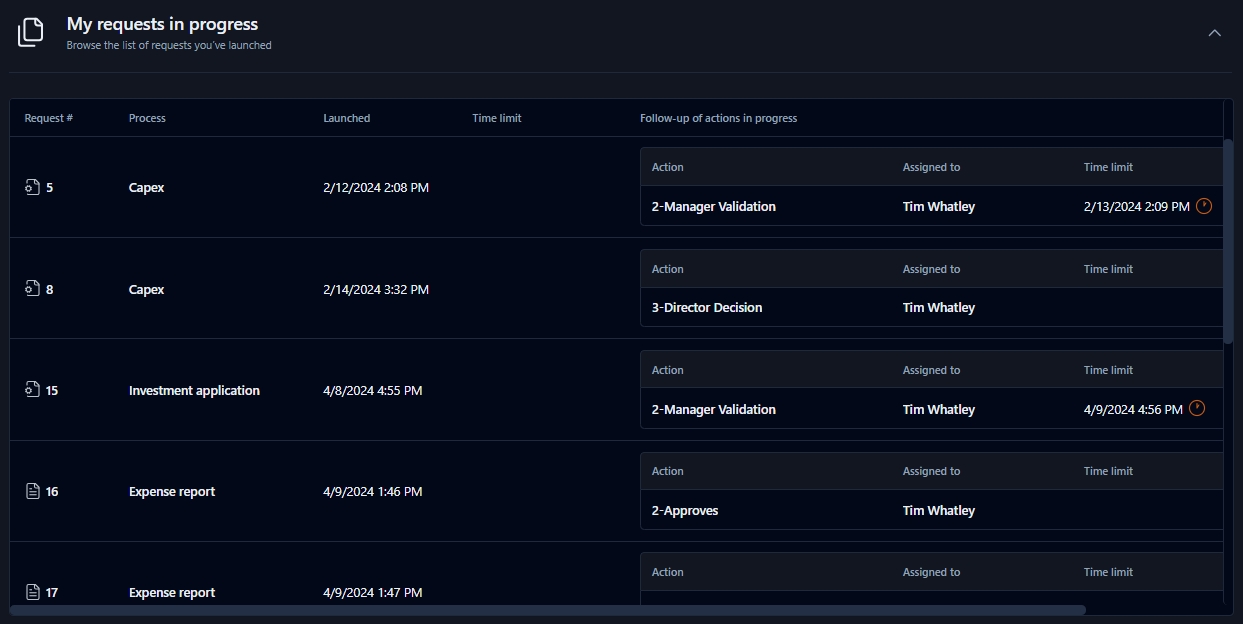Sort by the Launched column header
Image resolution: width=1243 pixels, height=624 pixels.
(346, 118)
